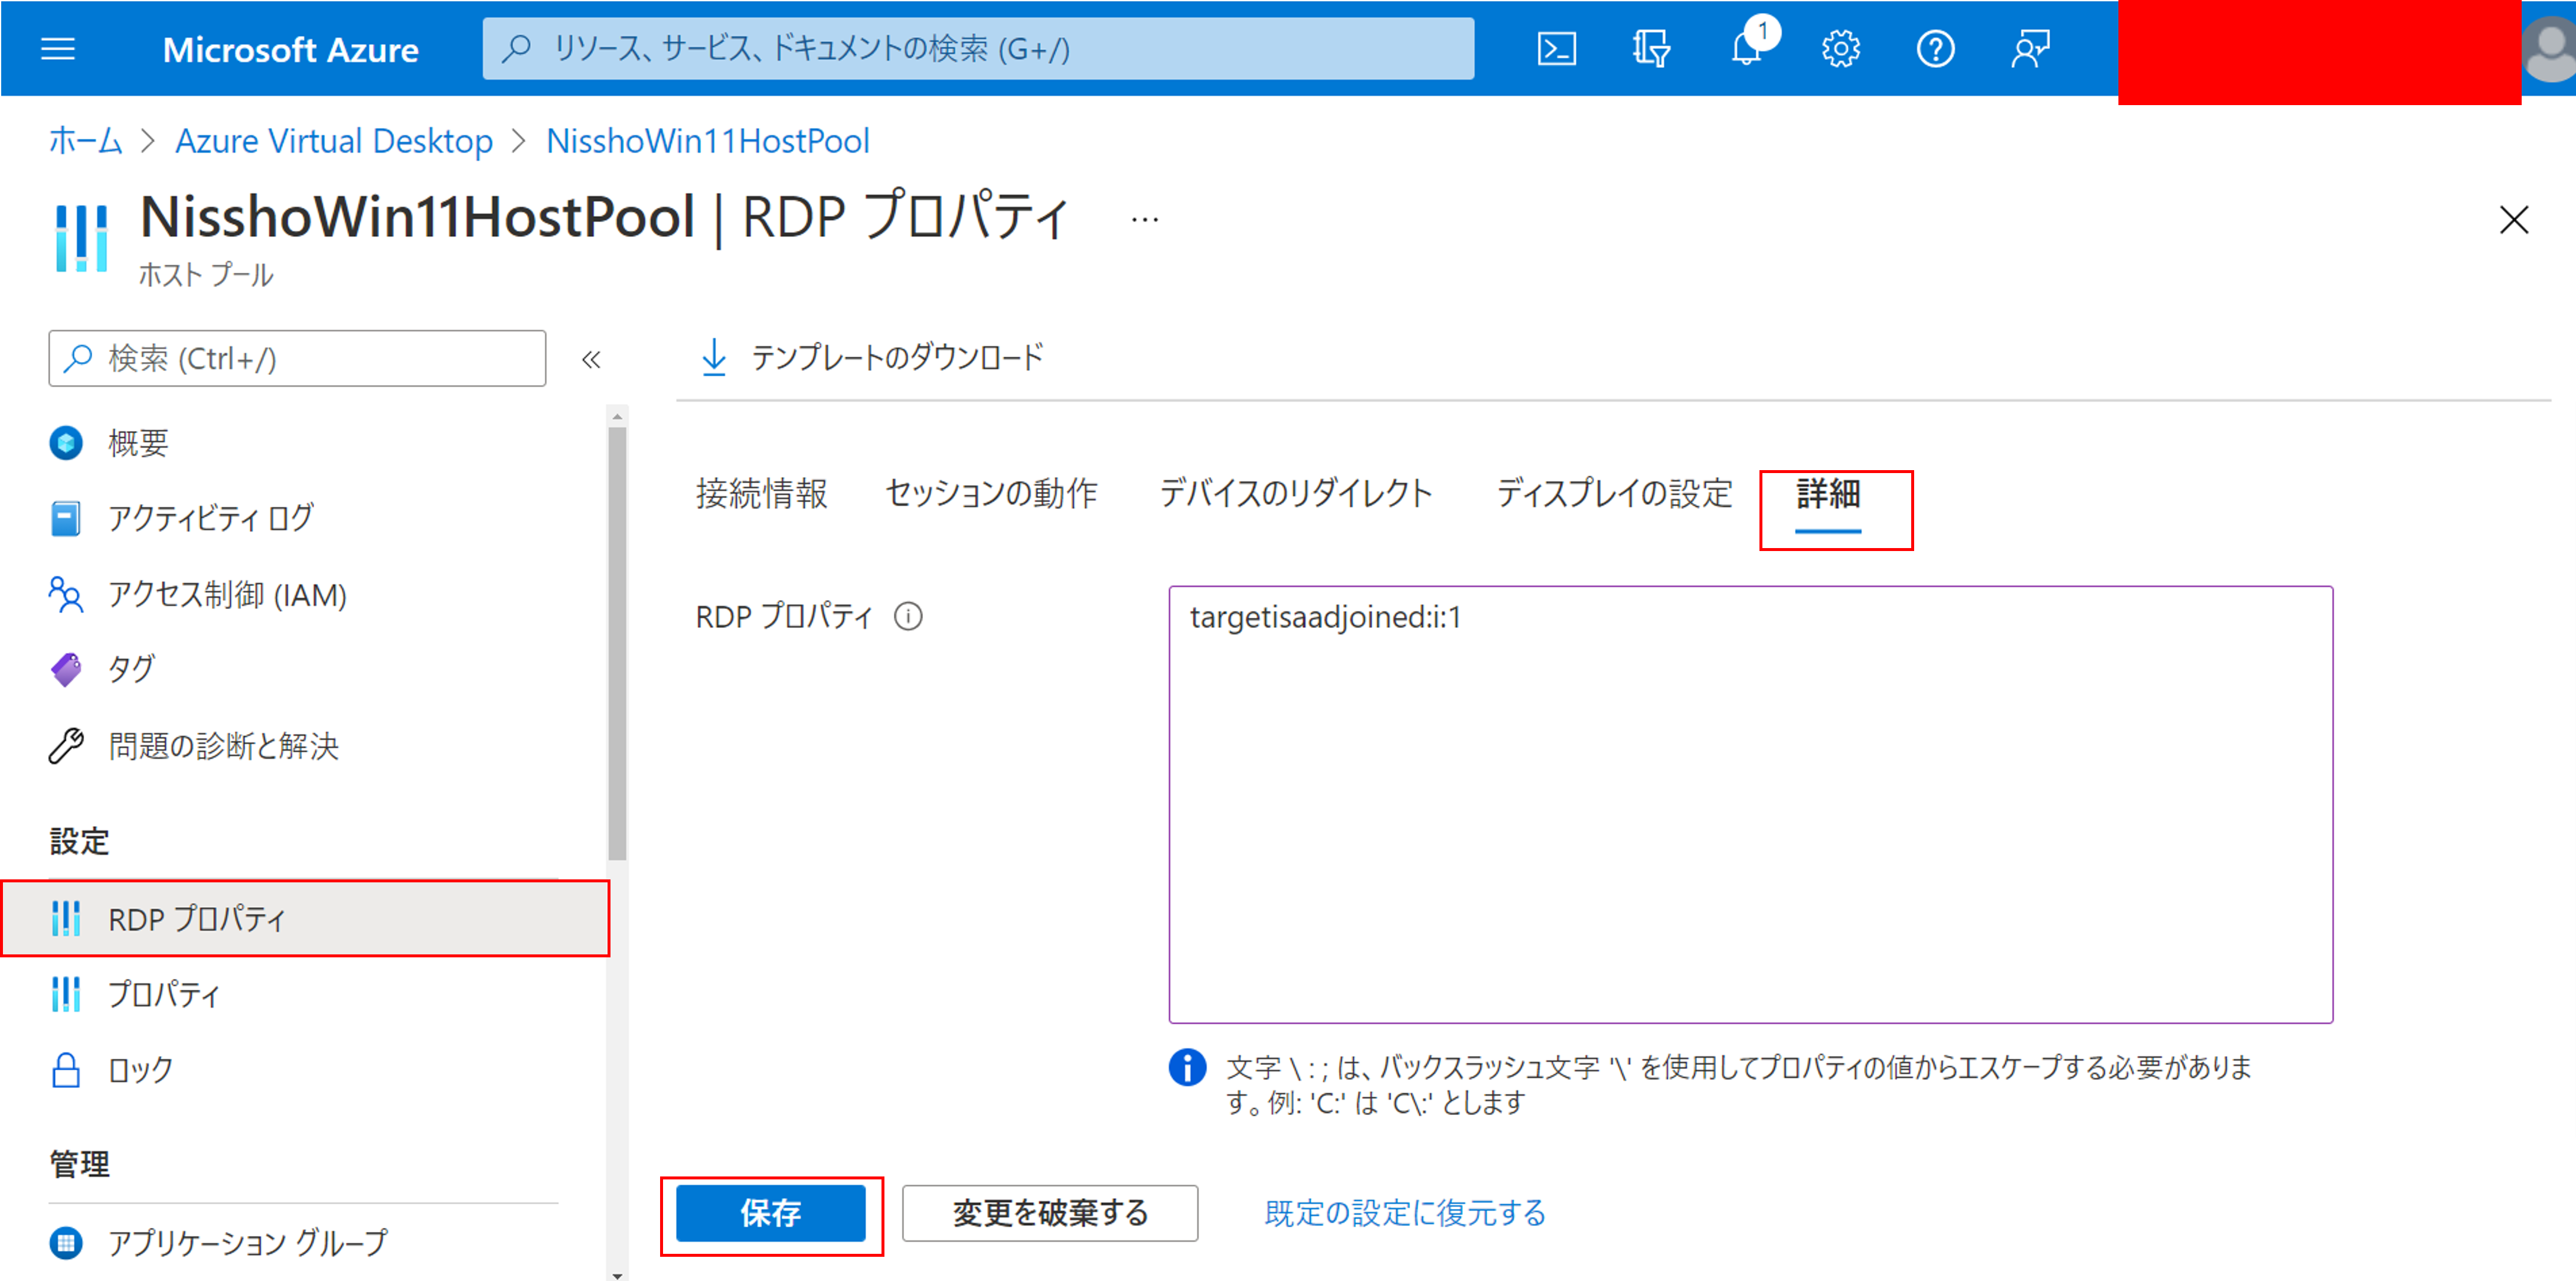Switch to the 接続情報 tab
2576x1281 pixels.
click(x=762, y=494)
